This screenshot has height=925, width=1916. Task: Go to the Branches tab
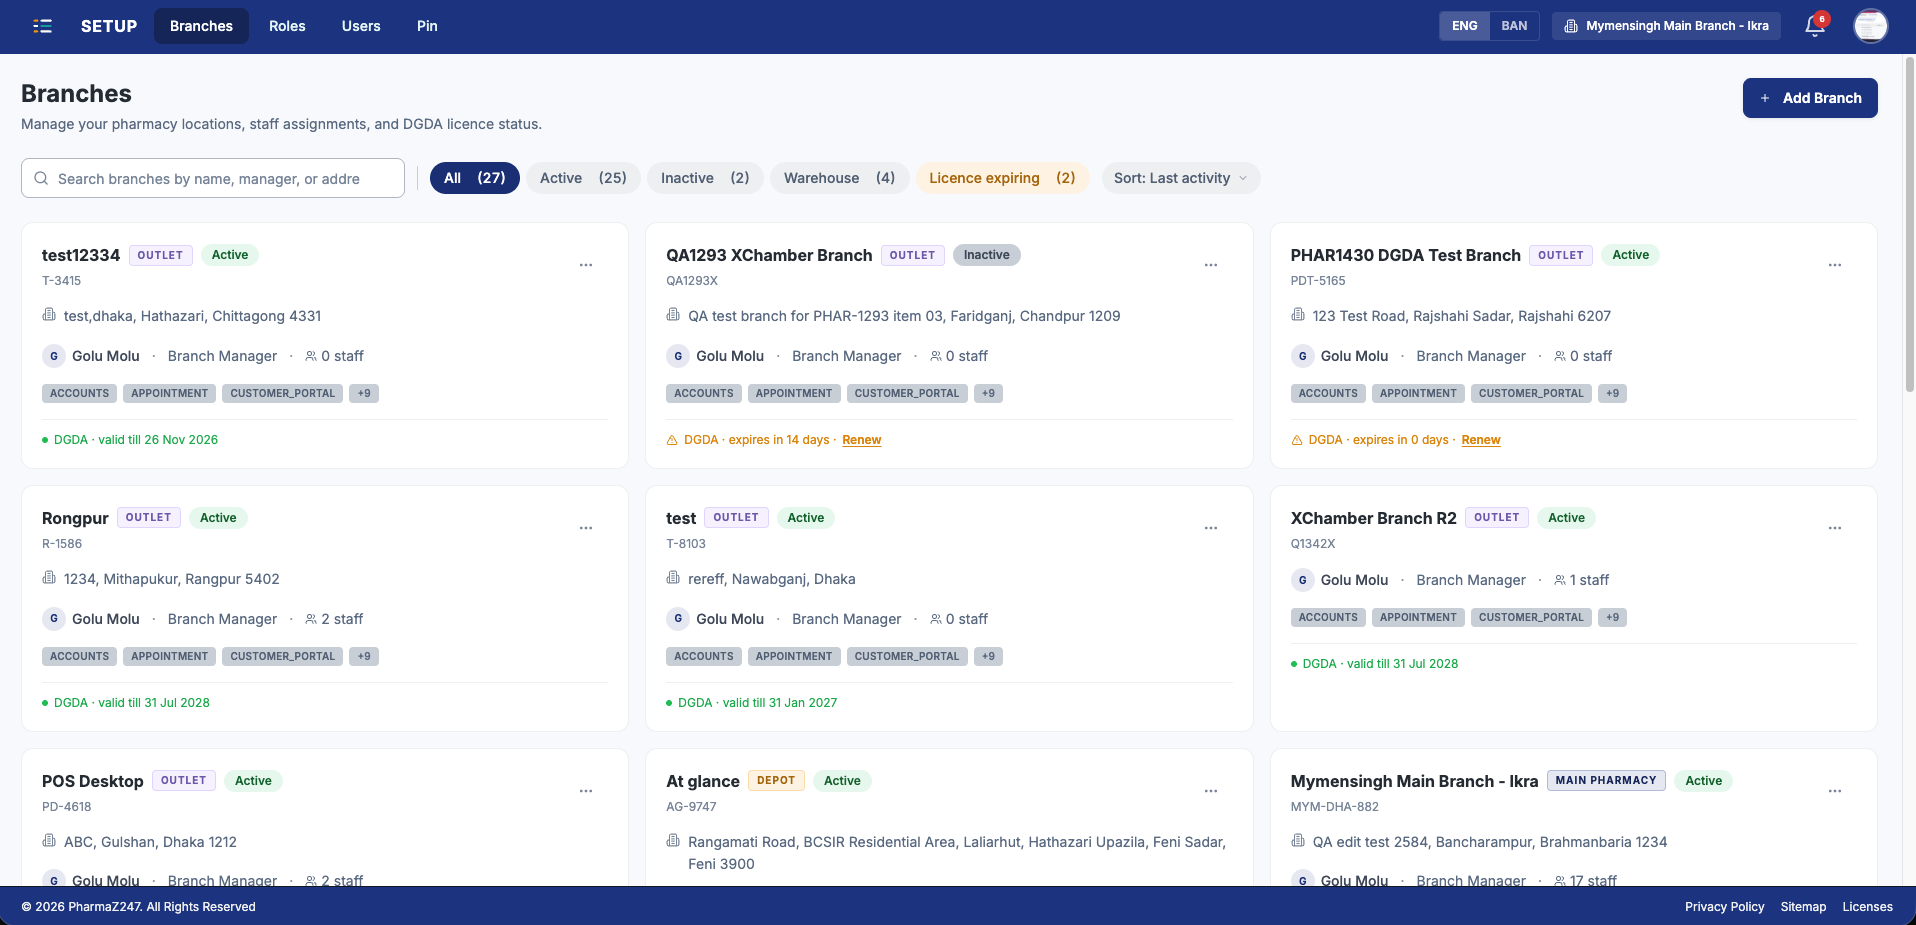click(x=201, y=26)
